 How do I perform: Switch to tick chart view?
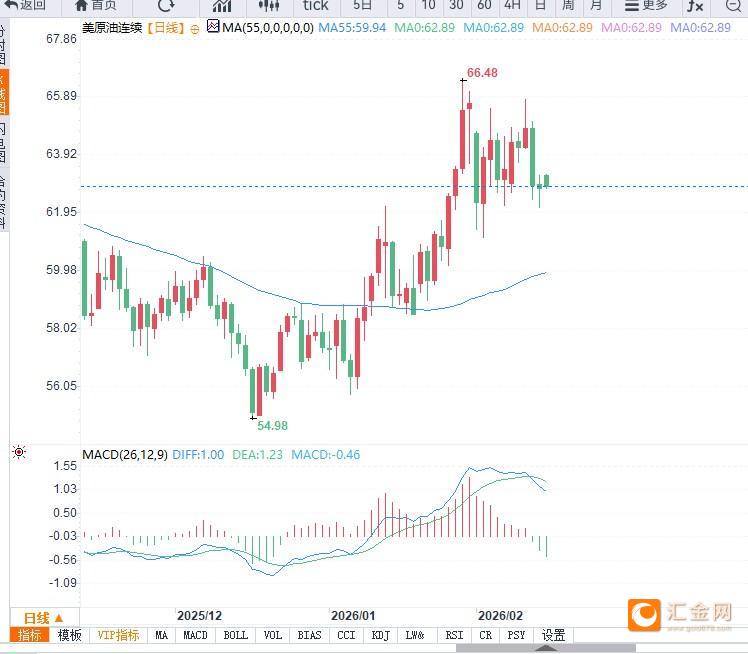[x=315, y=5]
